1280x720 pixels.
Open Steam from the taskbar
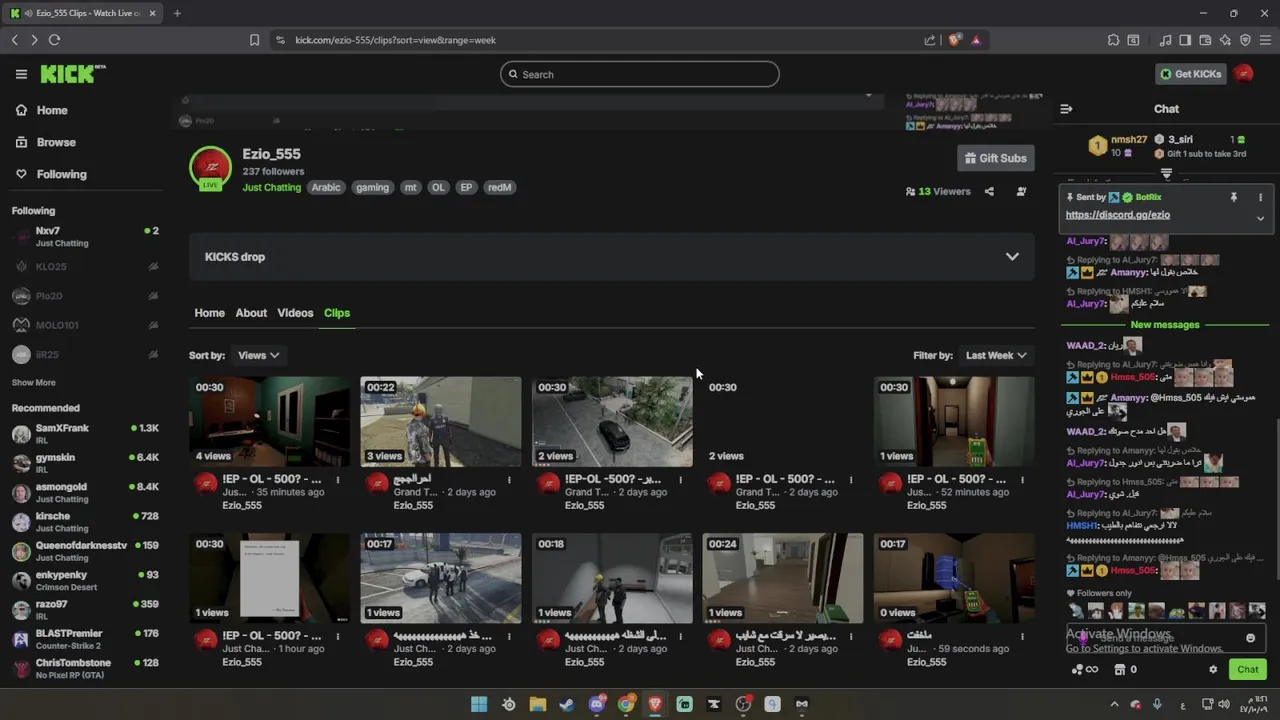(567, 704)
